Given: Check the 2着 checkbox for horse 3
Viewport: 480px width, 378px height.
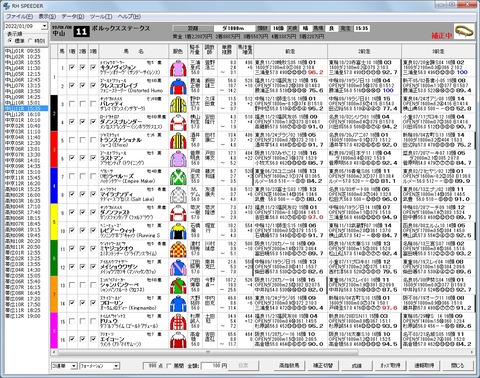Looking at the screenshot, I should (x=82, y=104).
